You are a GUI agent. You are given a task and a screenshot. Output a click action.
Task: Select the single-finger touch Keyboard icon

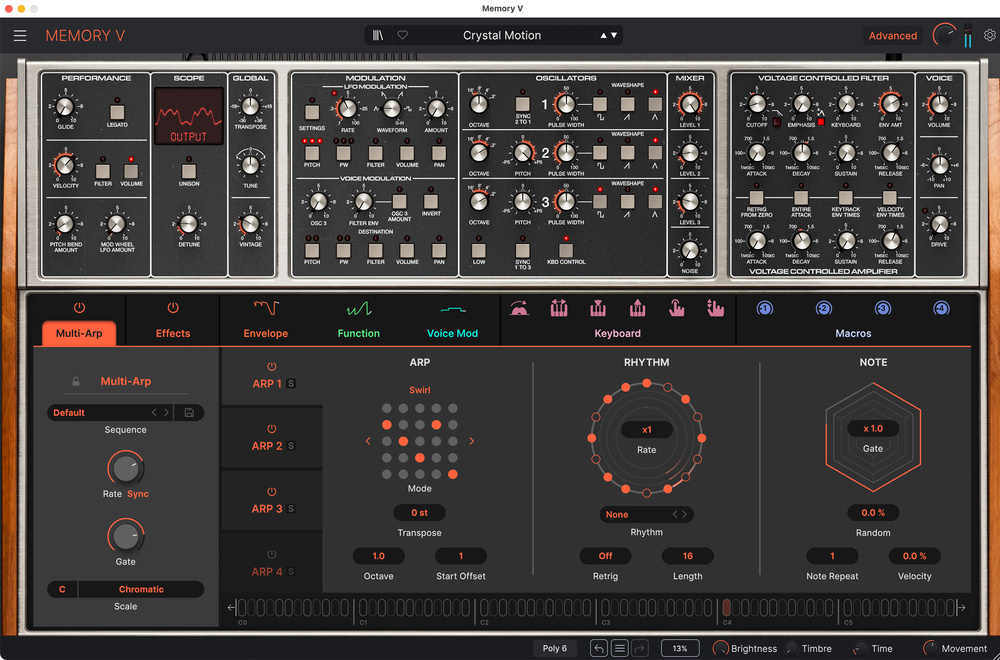click(x=676, y=309)
